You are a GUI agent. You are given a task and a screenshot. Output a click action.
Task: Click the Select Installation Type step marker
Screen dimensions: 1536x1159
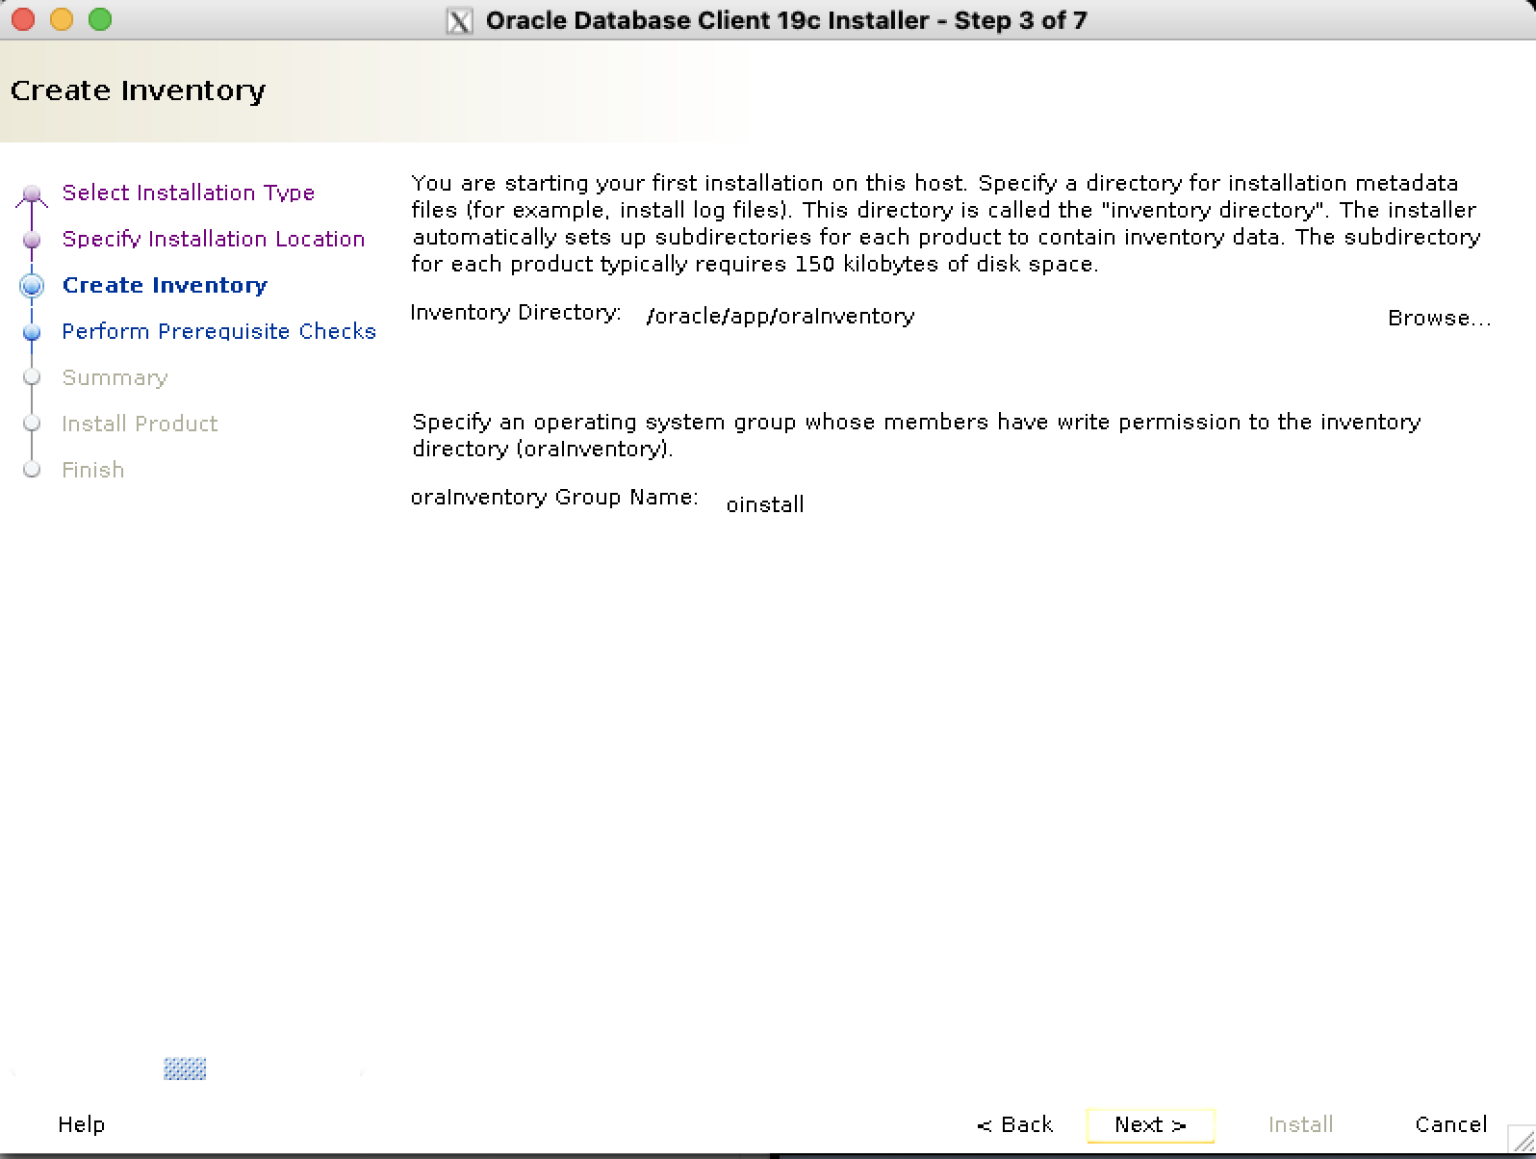tap(32, 193)
